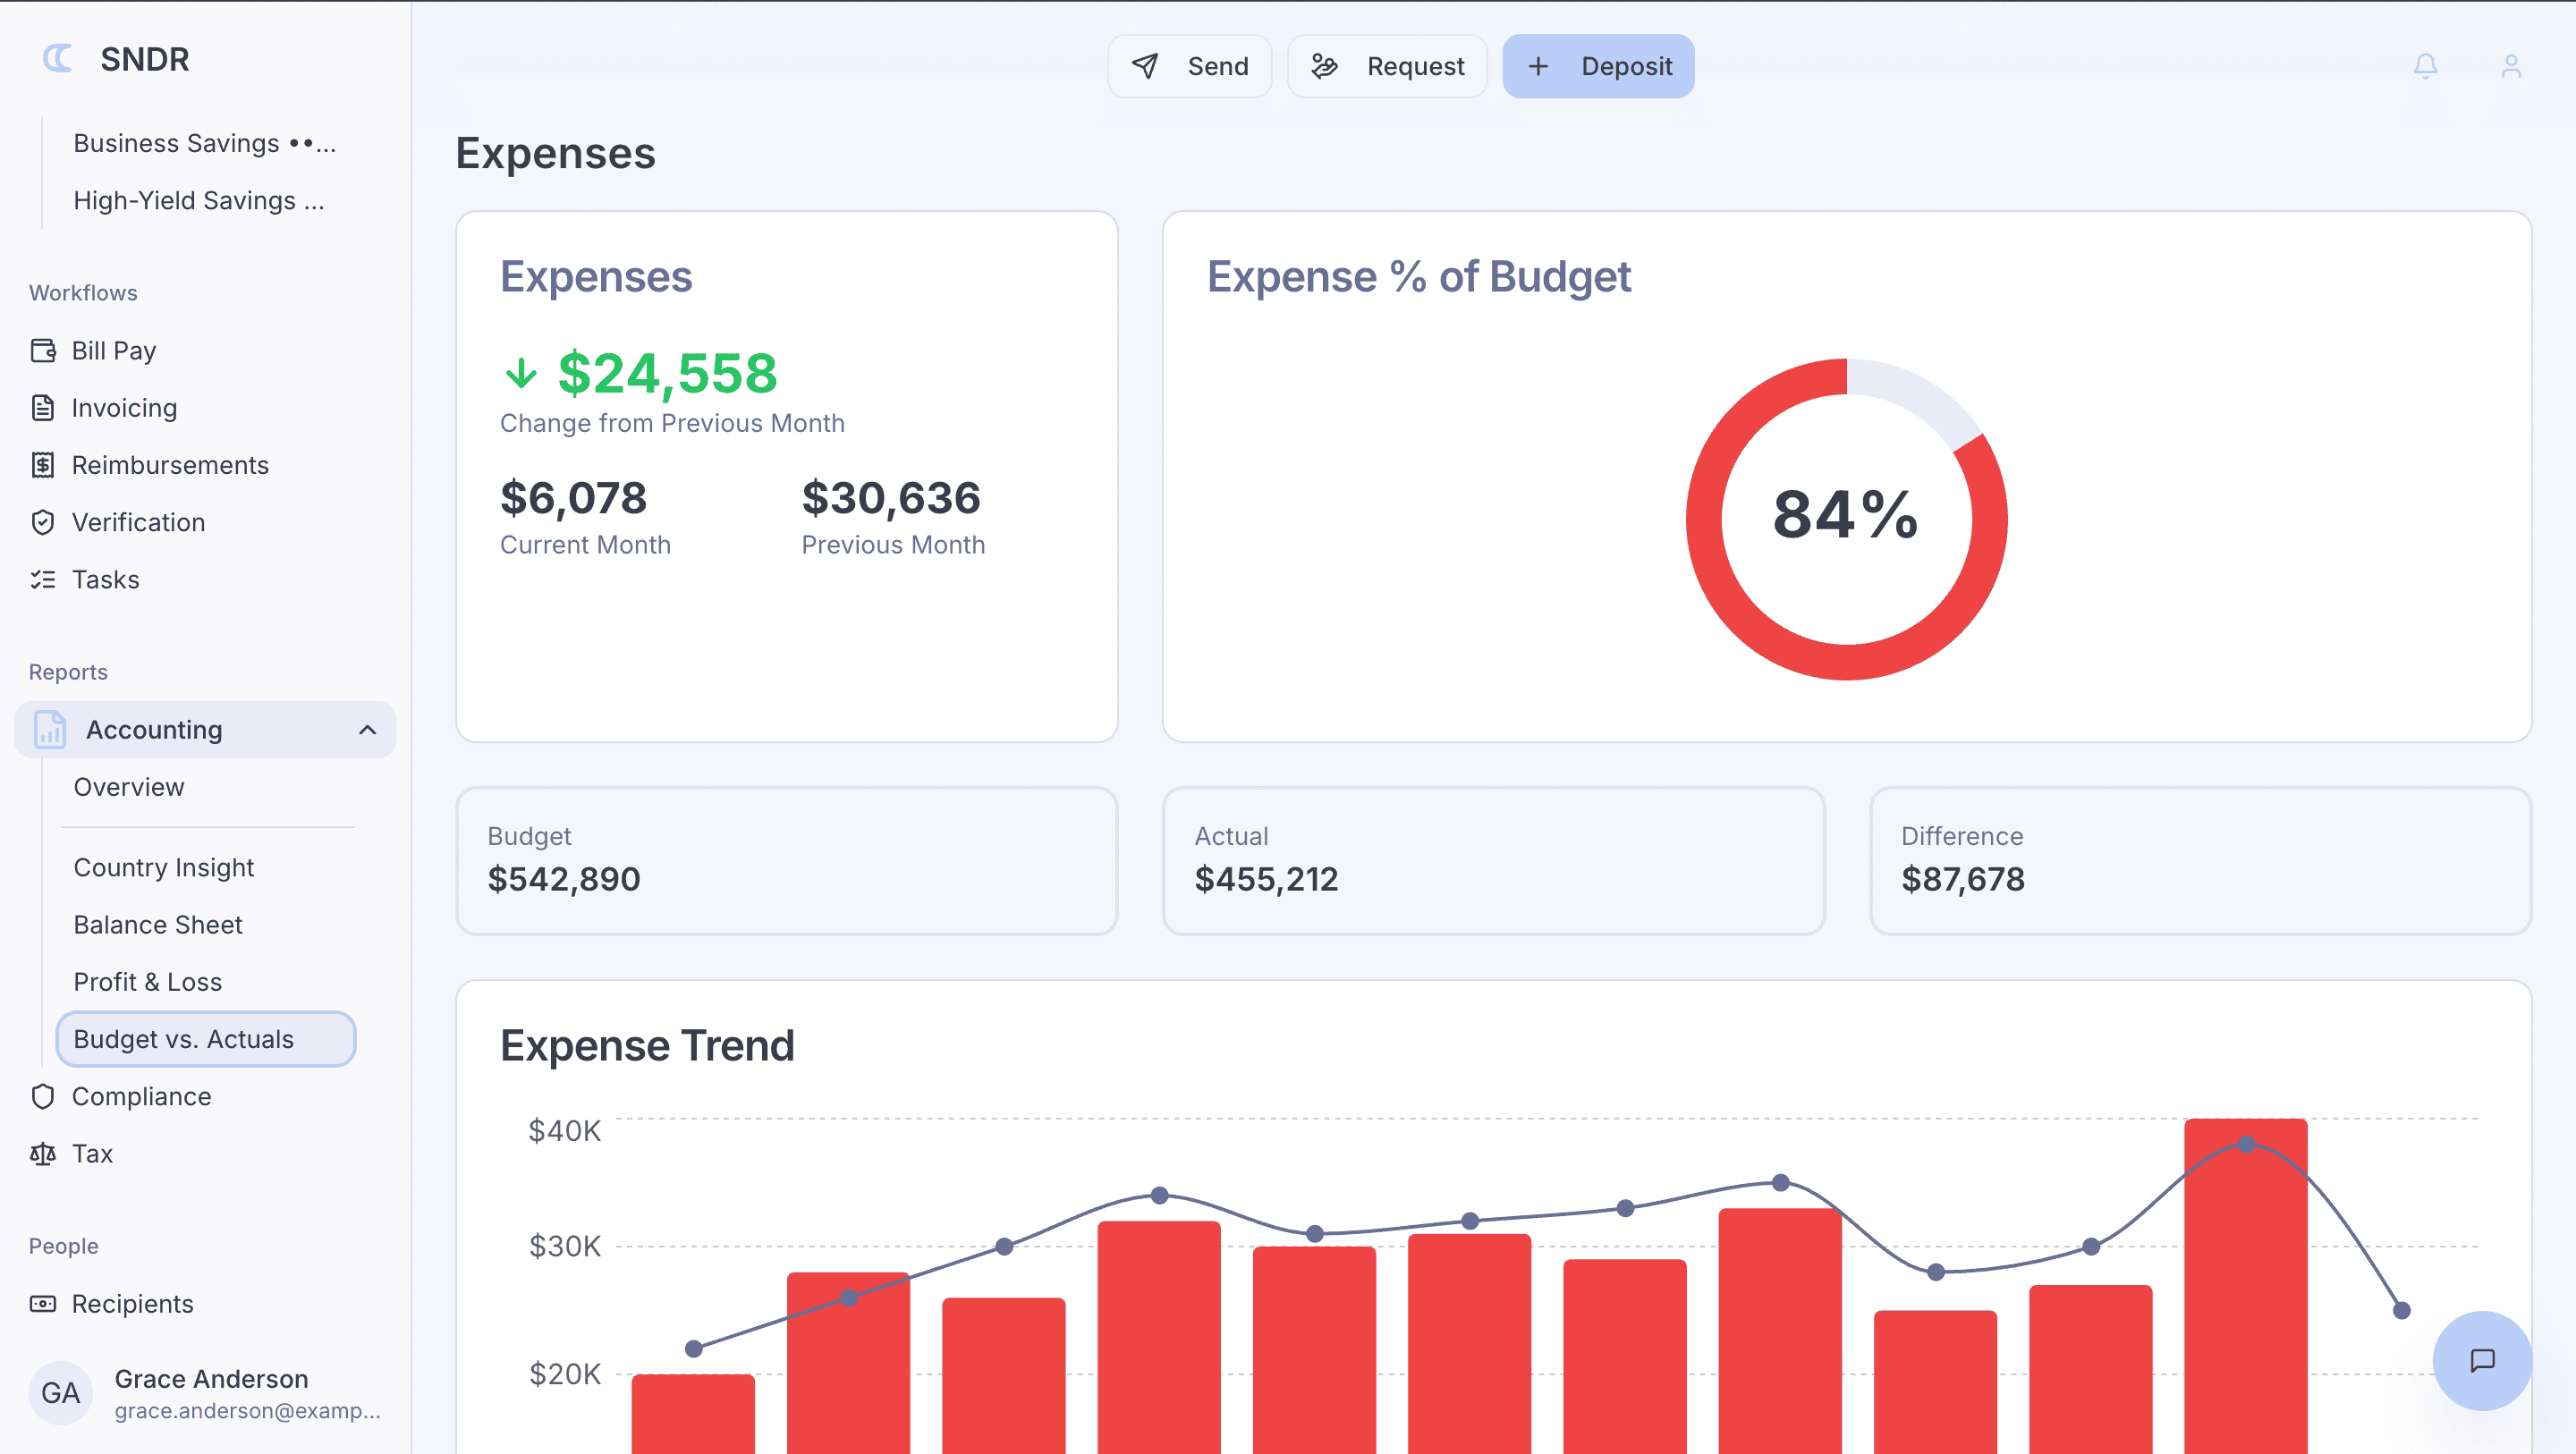Screen dimensions: 2576x1454
Task: Click the Request hand icon
Action: point(1324,66)
